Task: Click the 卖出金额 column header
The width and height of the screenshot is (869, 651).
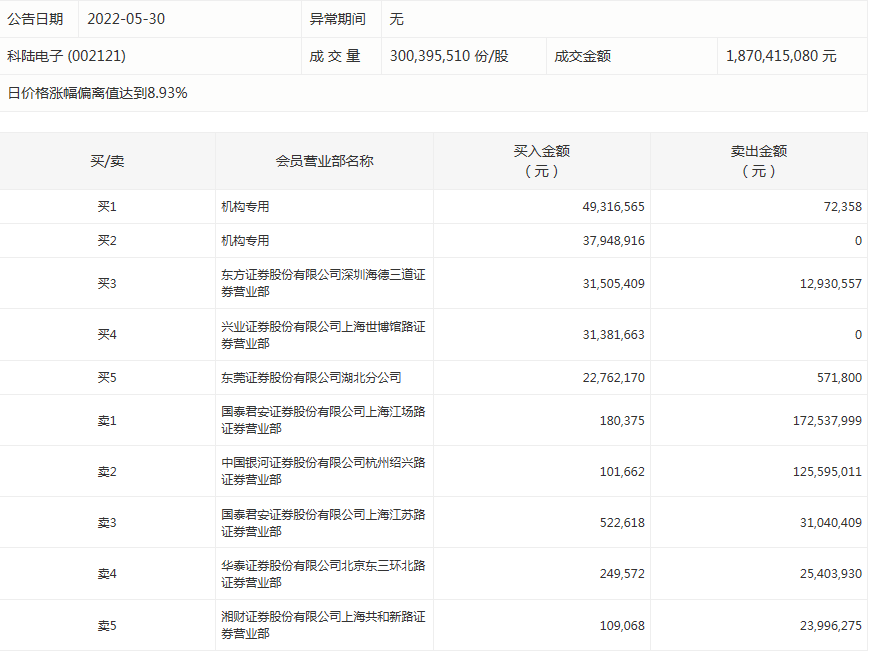Action: pyautogui.click(x=758, y=161)
